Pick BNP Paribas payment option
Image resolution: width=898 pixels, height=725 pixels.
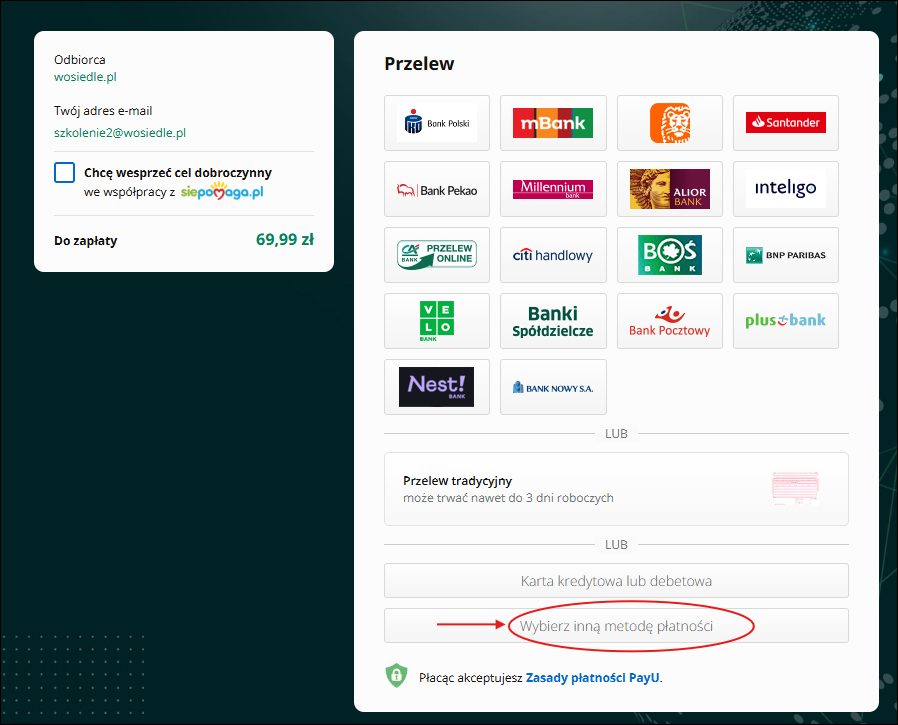(785, 255)
